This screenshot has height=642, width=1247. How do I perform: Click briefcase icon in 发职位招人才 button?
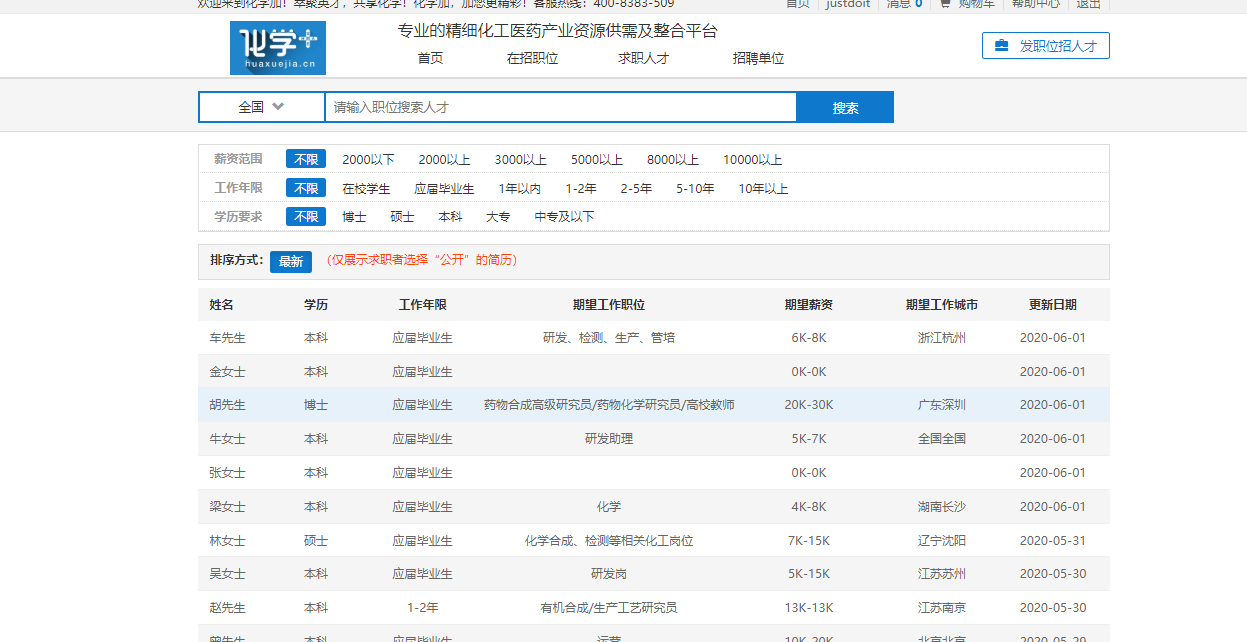1001,46
